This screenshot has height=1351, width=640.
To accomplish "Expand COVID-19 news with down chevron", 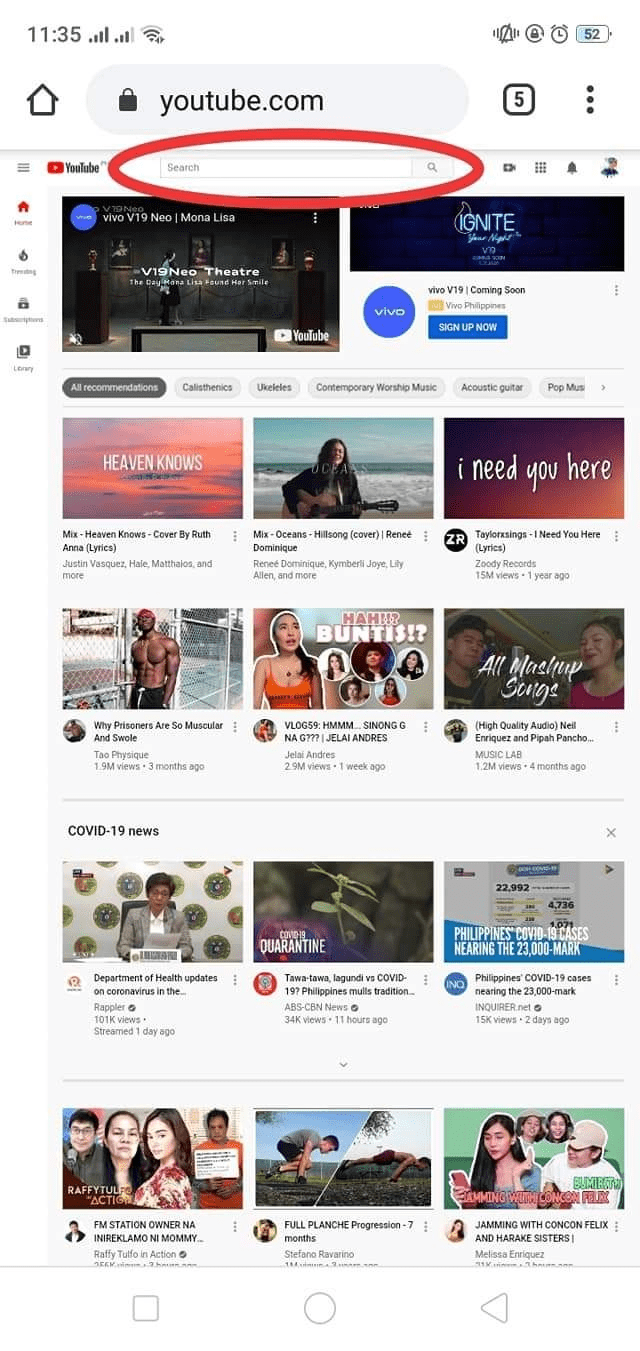I will click(343, 1065).
